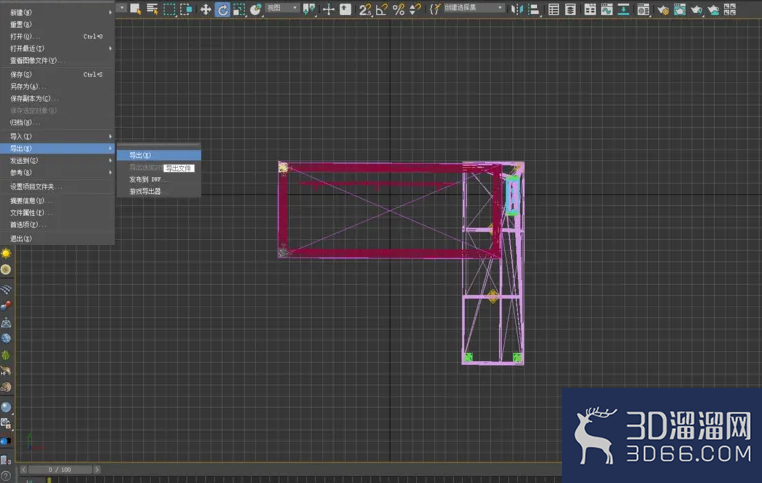Expand the 打开最近(T) submenu

pos(57,49)
